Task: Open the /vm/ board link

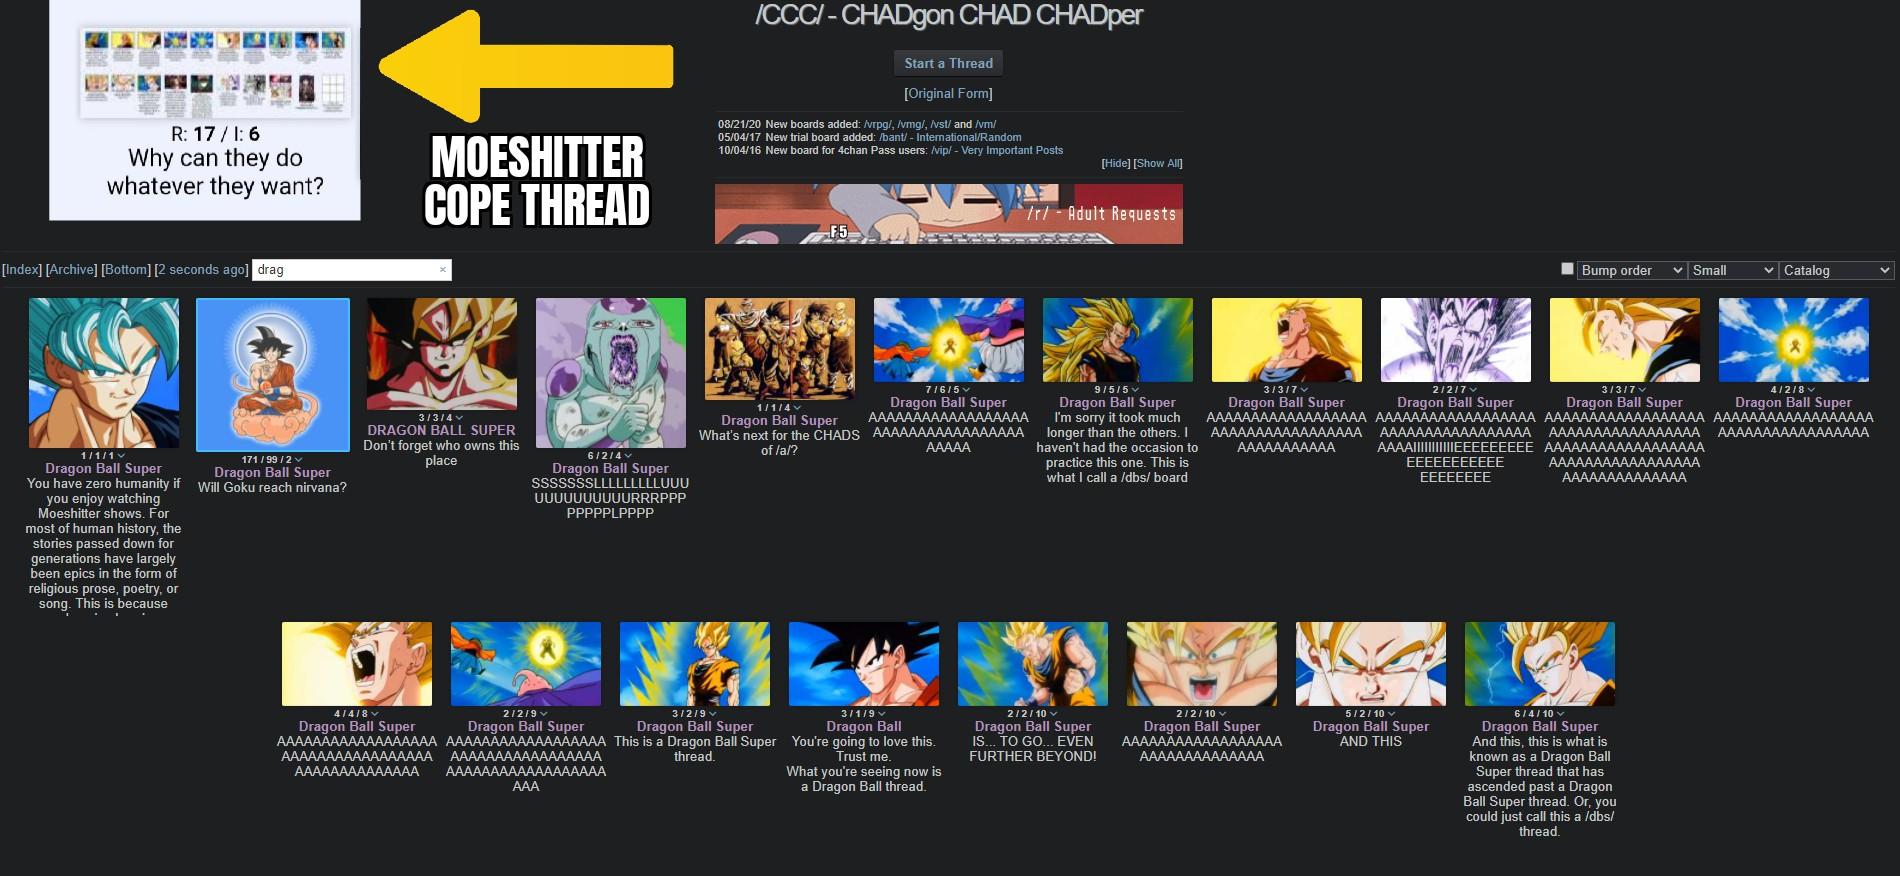Action: (986, 124)
